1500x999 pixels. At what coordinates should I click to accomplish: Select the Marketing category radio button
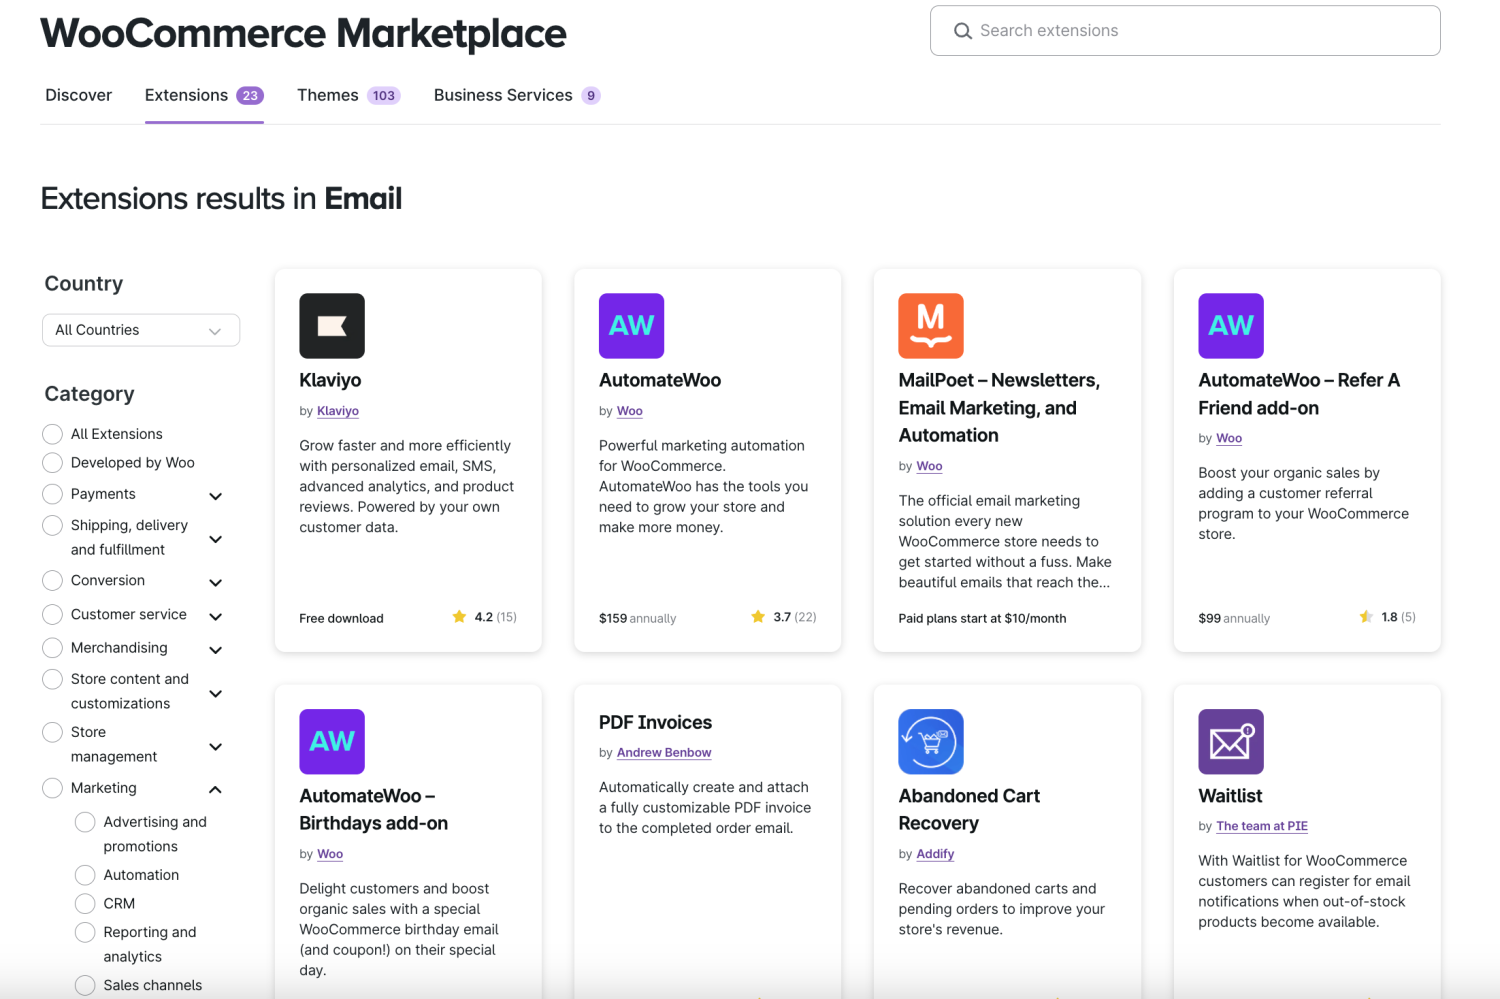[52, 788]
